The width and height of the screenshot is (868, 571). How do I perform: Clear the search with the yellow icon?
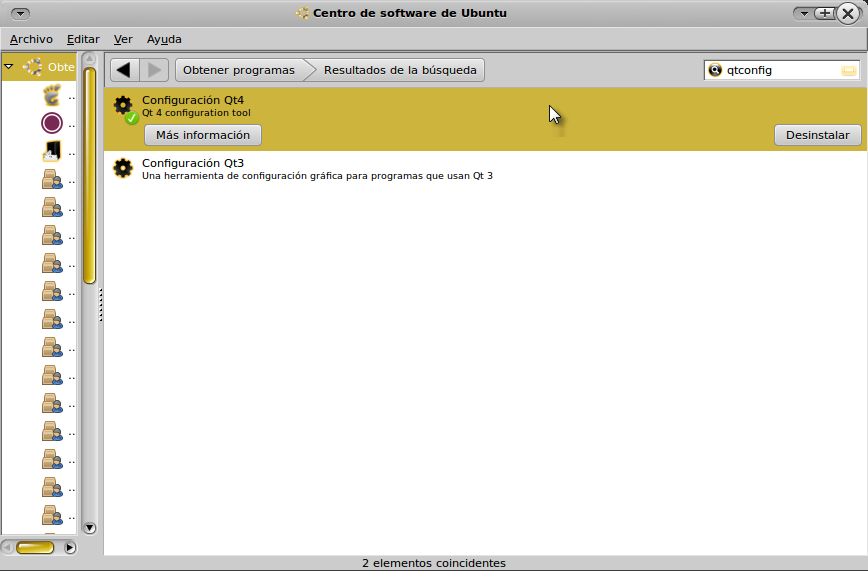coord(849,70)
